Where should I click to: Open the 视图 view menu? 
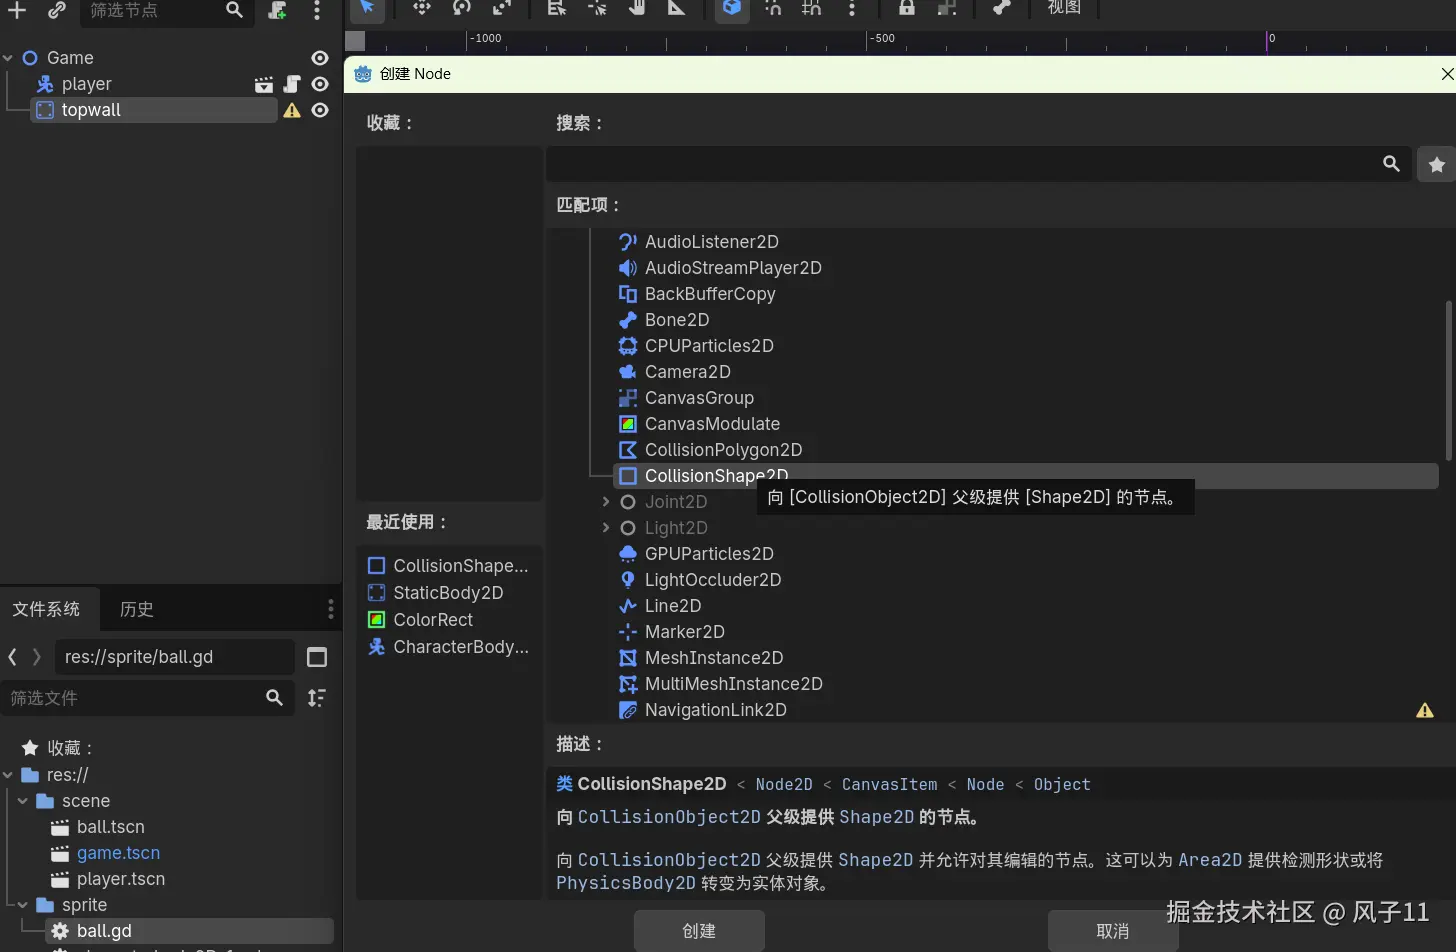click(1064, 8)
